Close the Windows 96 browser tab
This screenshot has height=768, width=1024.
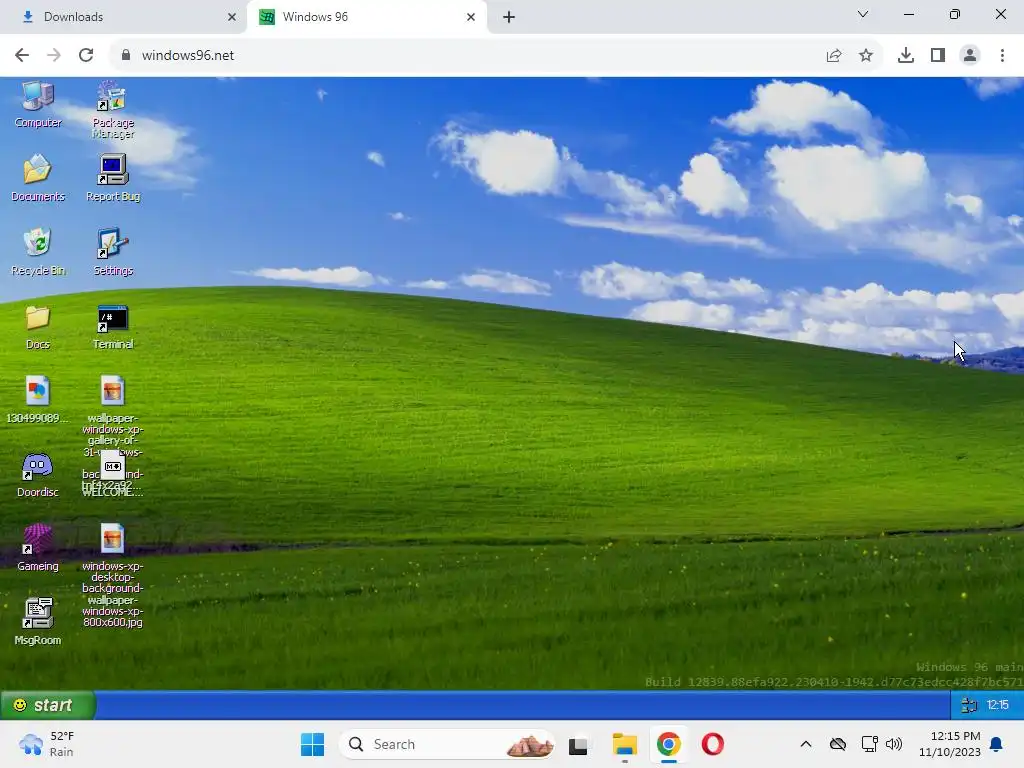click(x=471, y=17)
